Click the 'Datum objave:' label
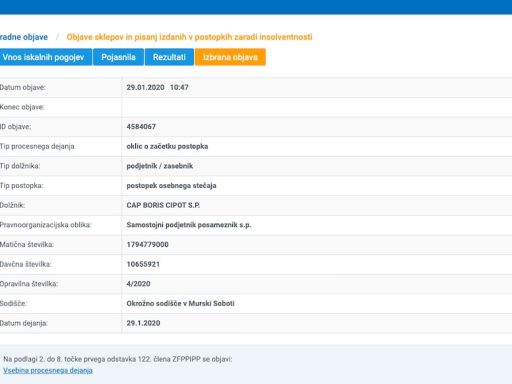Viewport: 512px width, 384px height. (23, 87)
